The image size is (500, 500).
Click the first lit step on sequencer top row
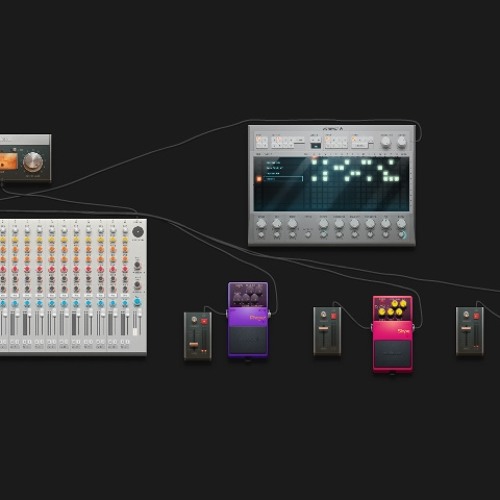[314, 162]
